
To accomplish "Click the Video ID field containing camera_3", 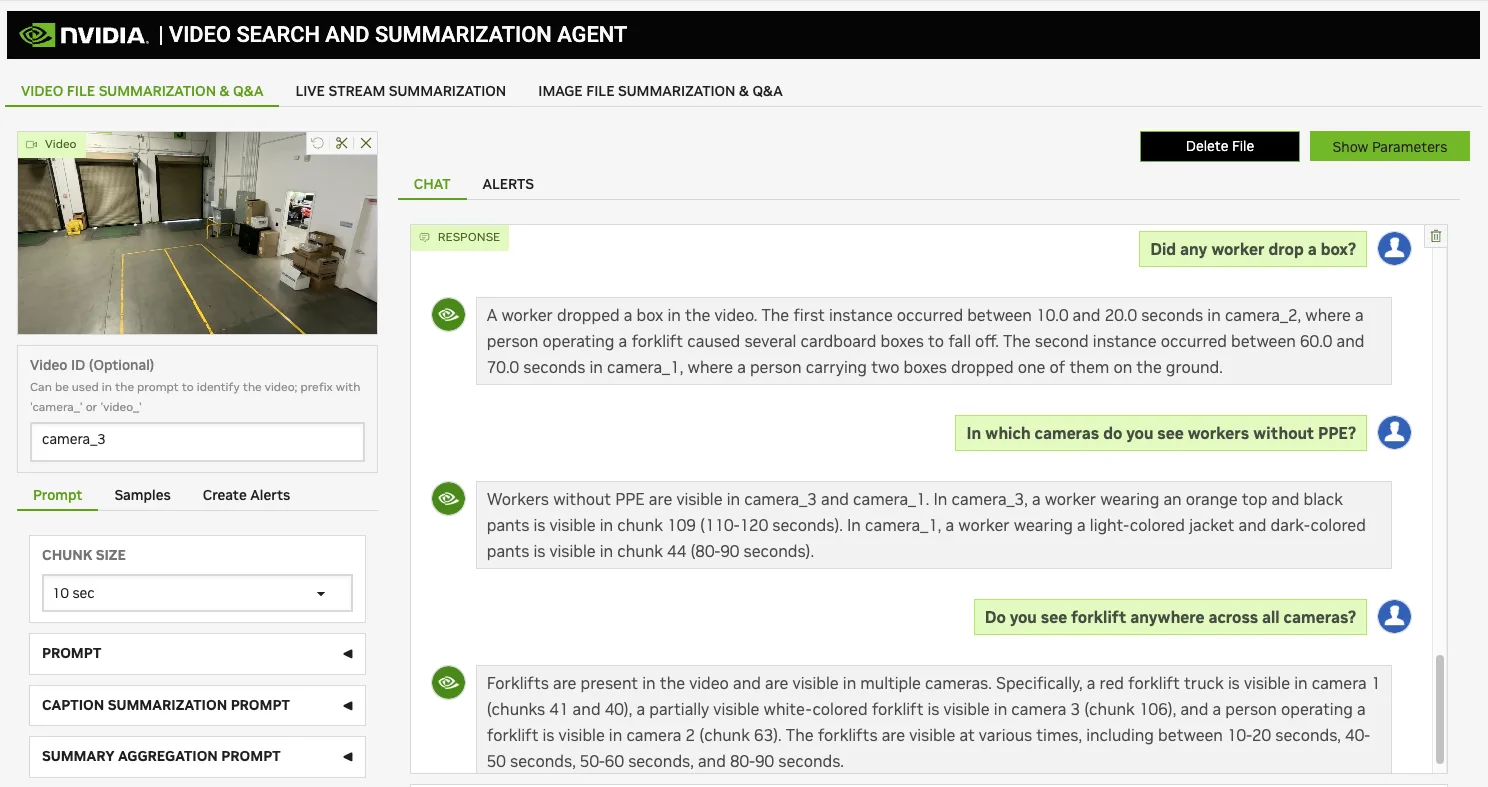I will coord(197,440).
